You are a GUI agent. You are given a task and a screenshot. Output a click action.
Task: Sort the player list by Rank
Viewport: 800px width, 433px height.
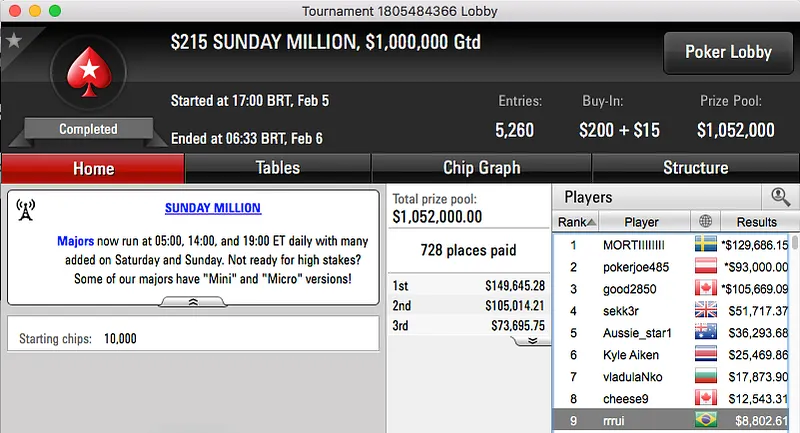(577, 221)
